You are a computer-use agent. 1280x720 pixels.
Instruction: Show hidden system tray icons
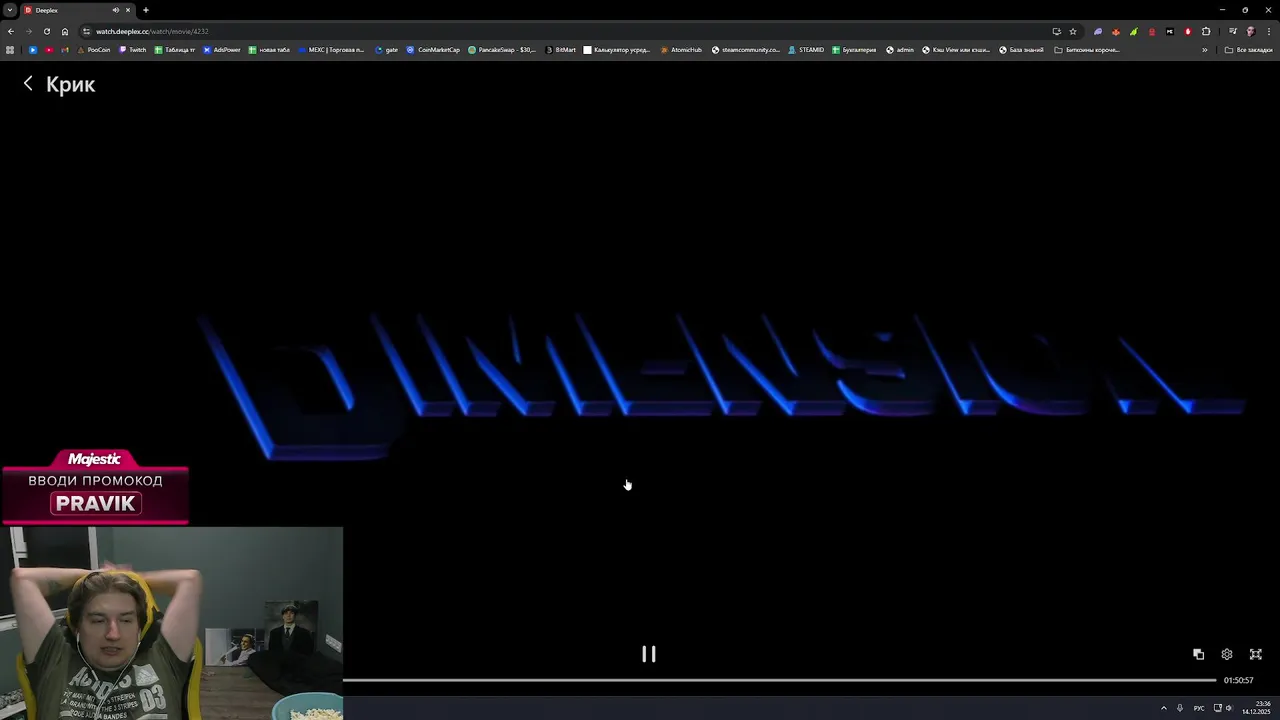click(x=1163, y=708)
